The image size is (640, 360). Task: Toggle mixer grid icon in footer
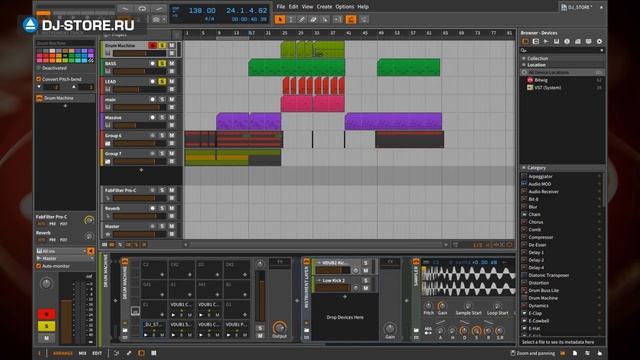click(x=154, y=353)
